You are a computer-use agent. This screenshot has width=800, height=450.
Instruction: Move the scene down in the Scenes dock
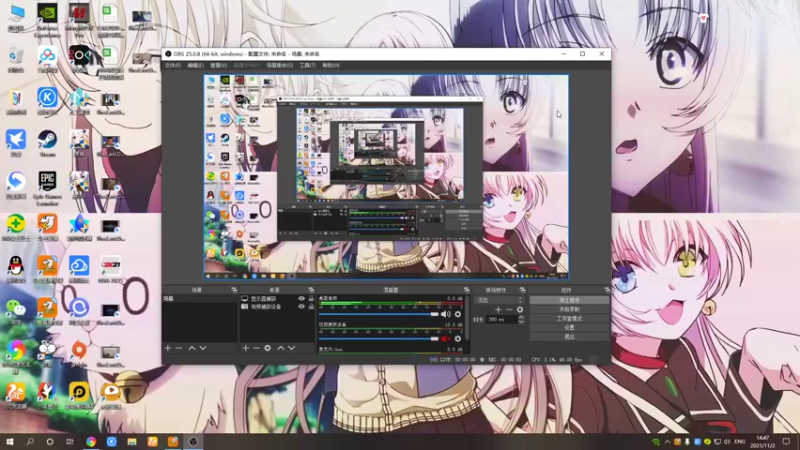pyautogui.click(x=203, y=348)
